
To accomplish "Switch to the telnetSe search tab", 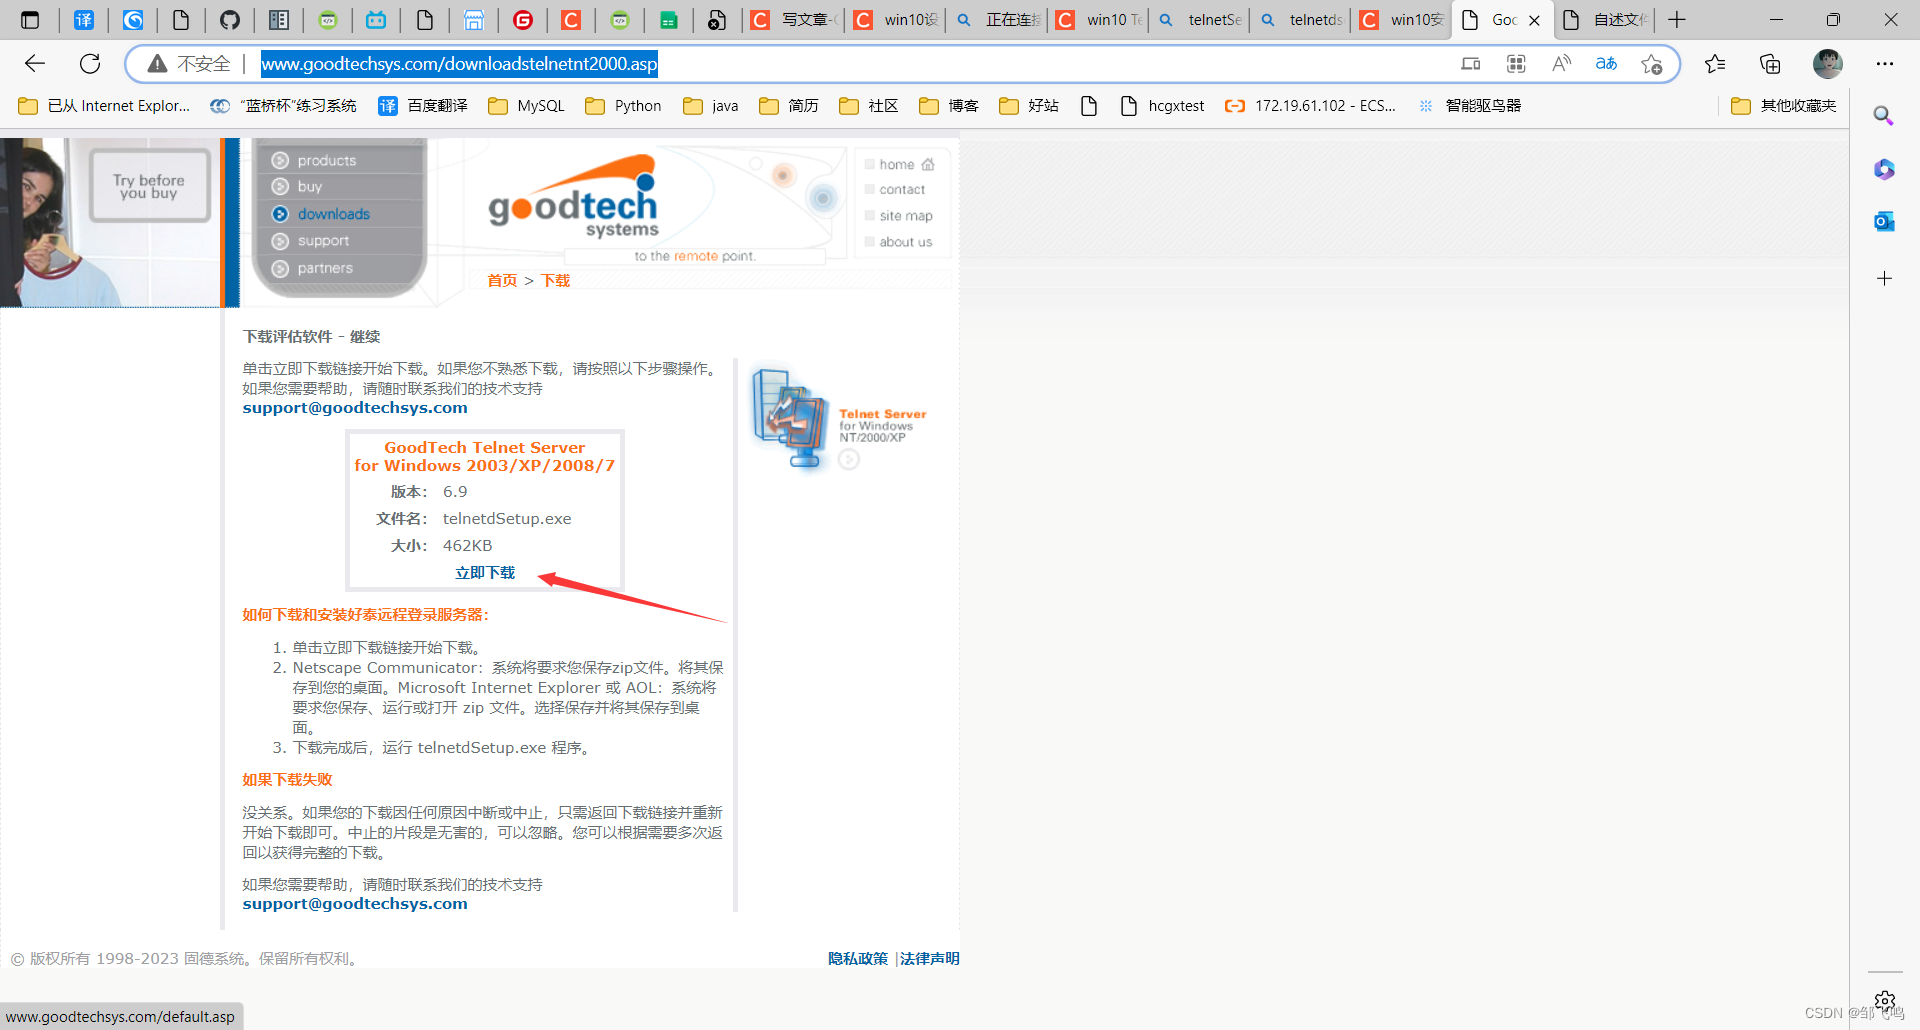I will [x=1200, y=20].
